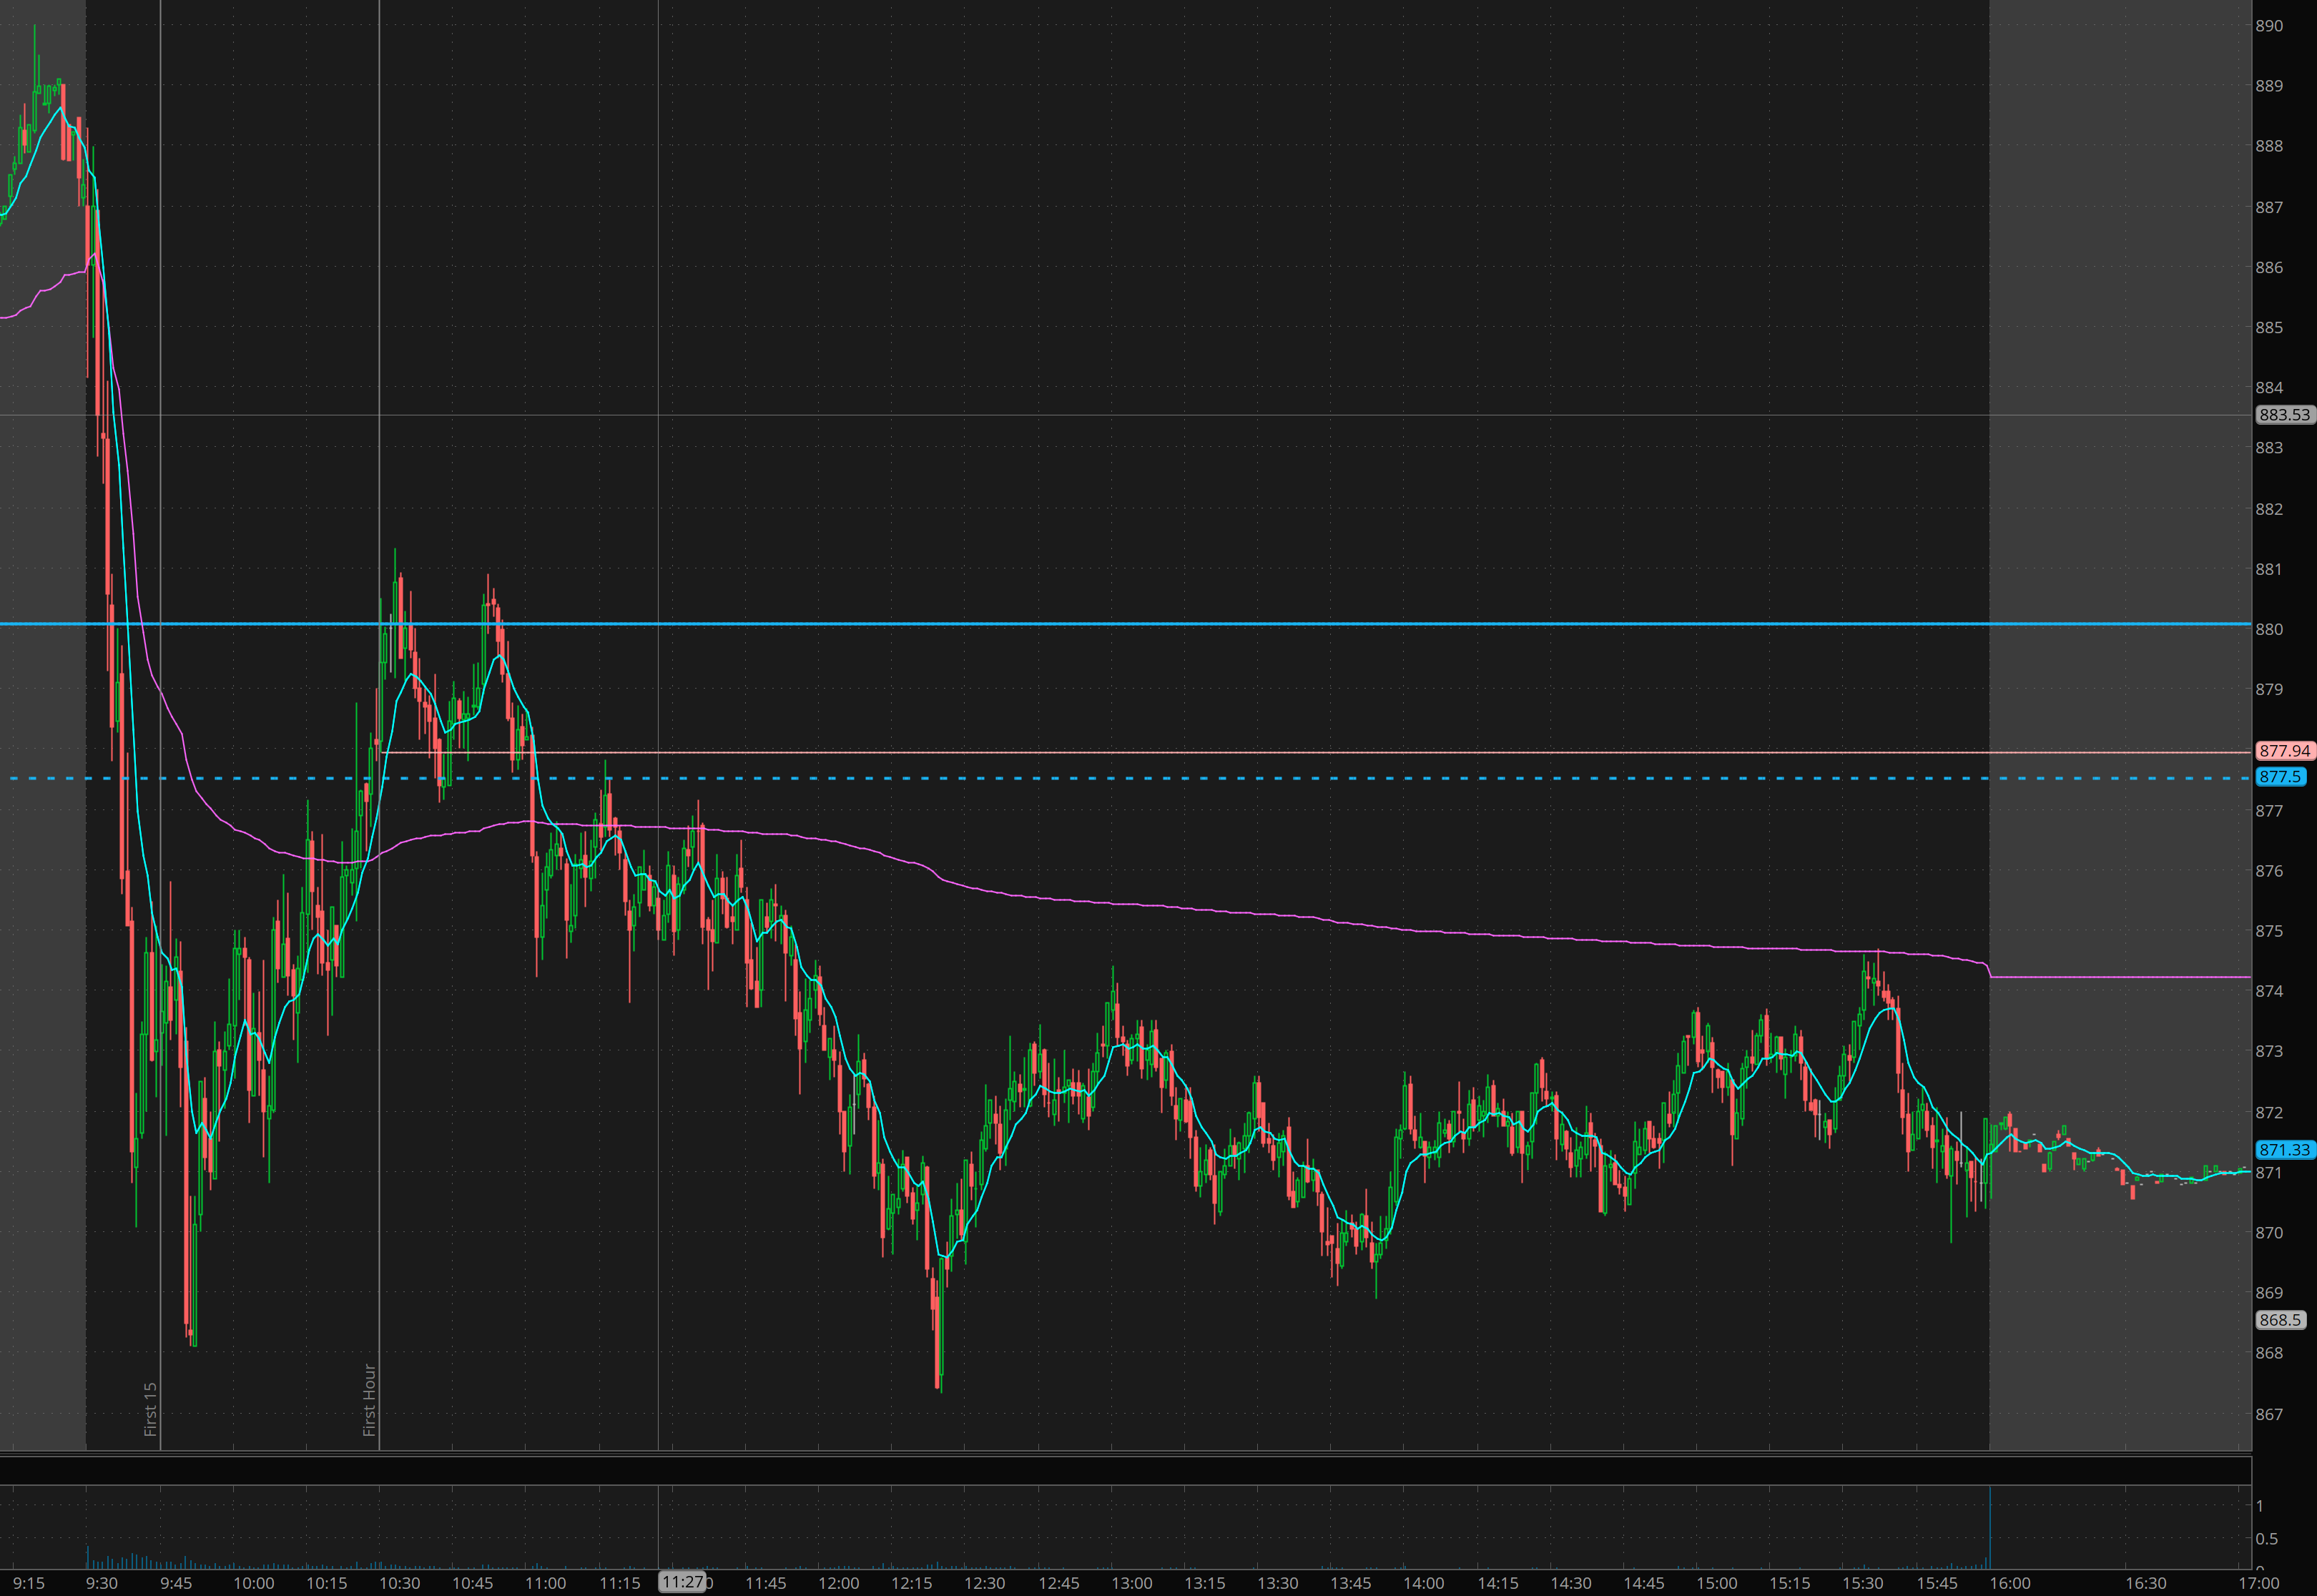Click the 12:15 time axis label

click(x=911, y=1583)
